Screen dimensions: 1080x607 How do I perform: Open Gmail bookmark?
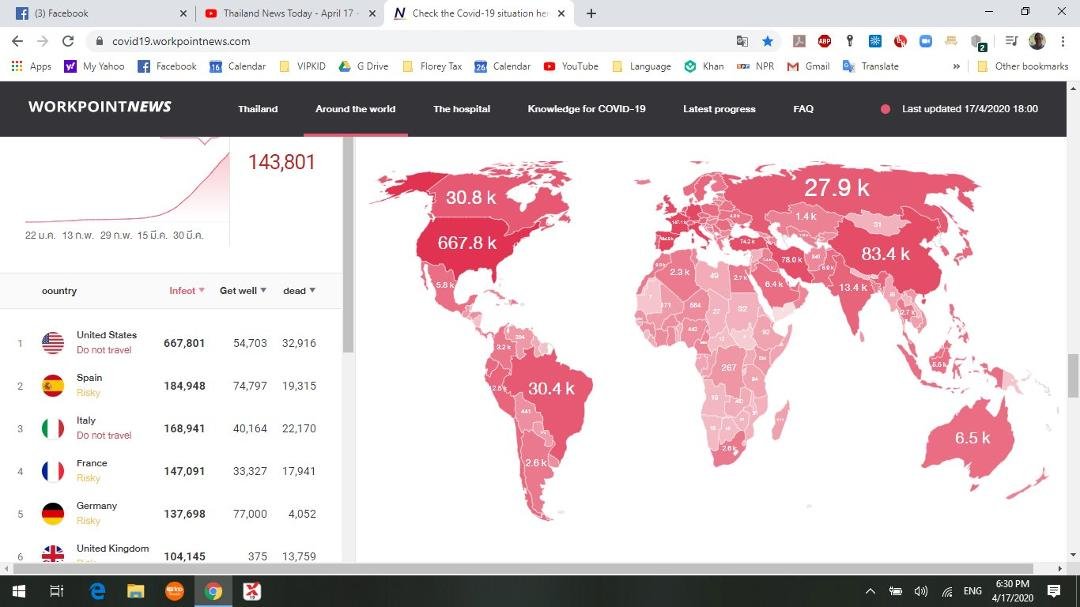coord(808,67)
